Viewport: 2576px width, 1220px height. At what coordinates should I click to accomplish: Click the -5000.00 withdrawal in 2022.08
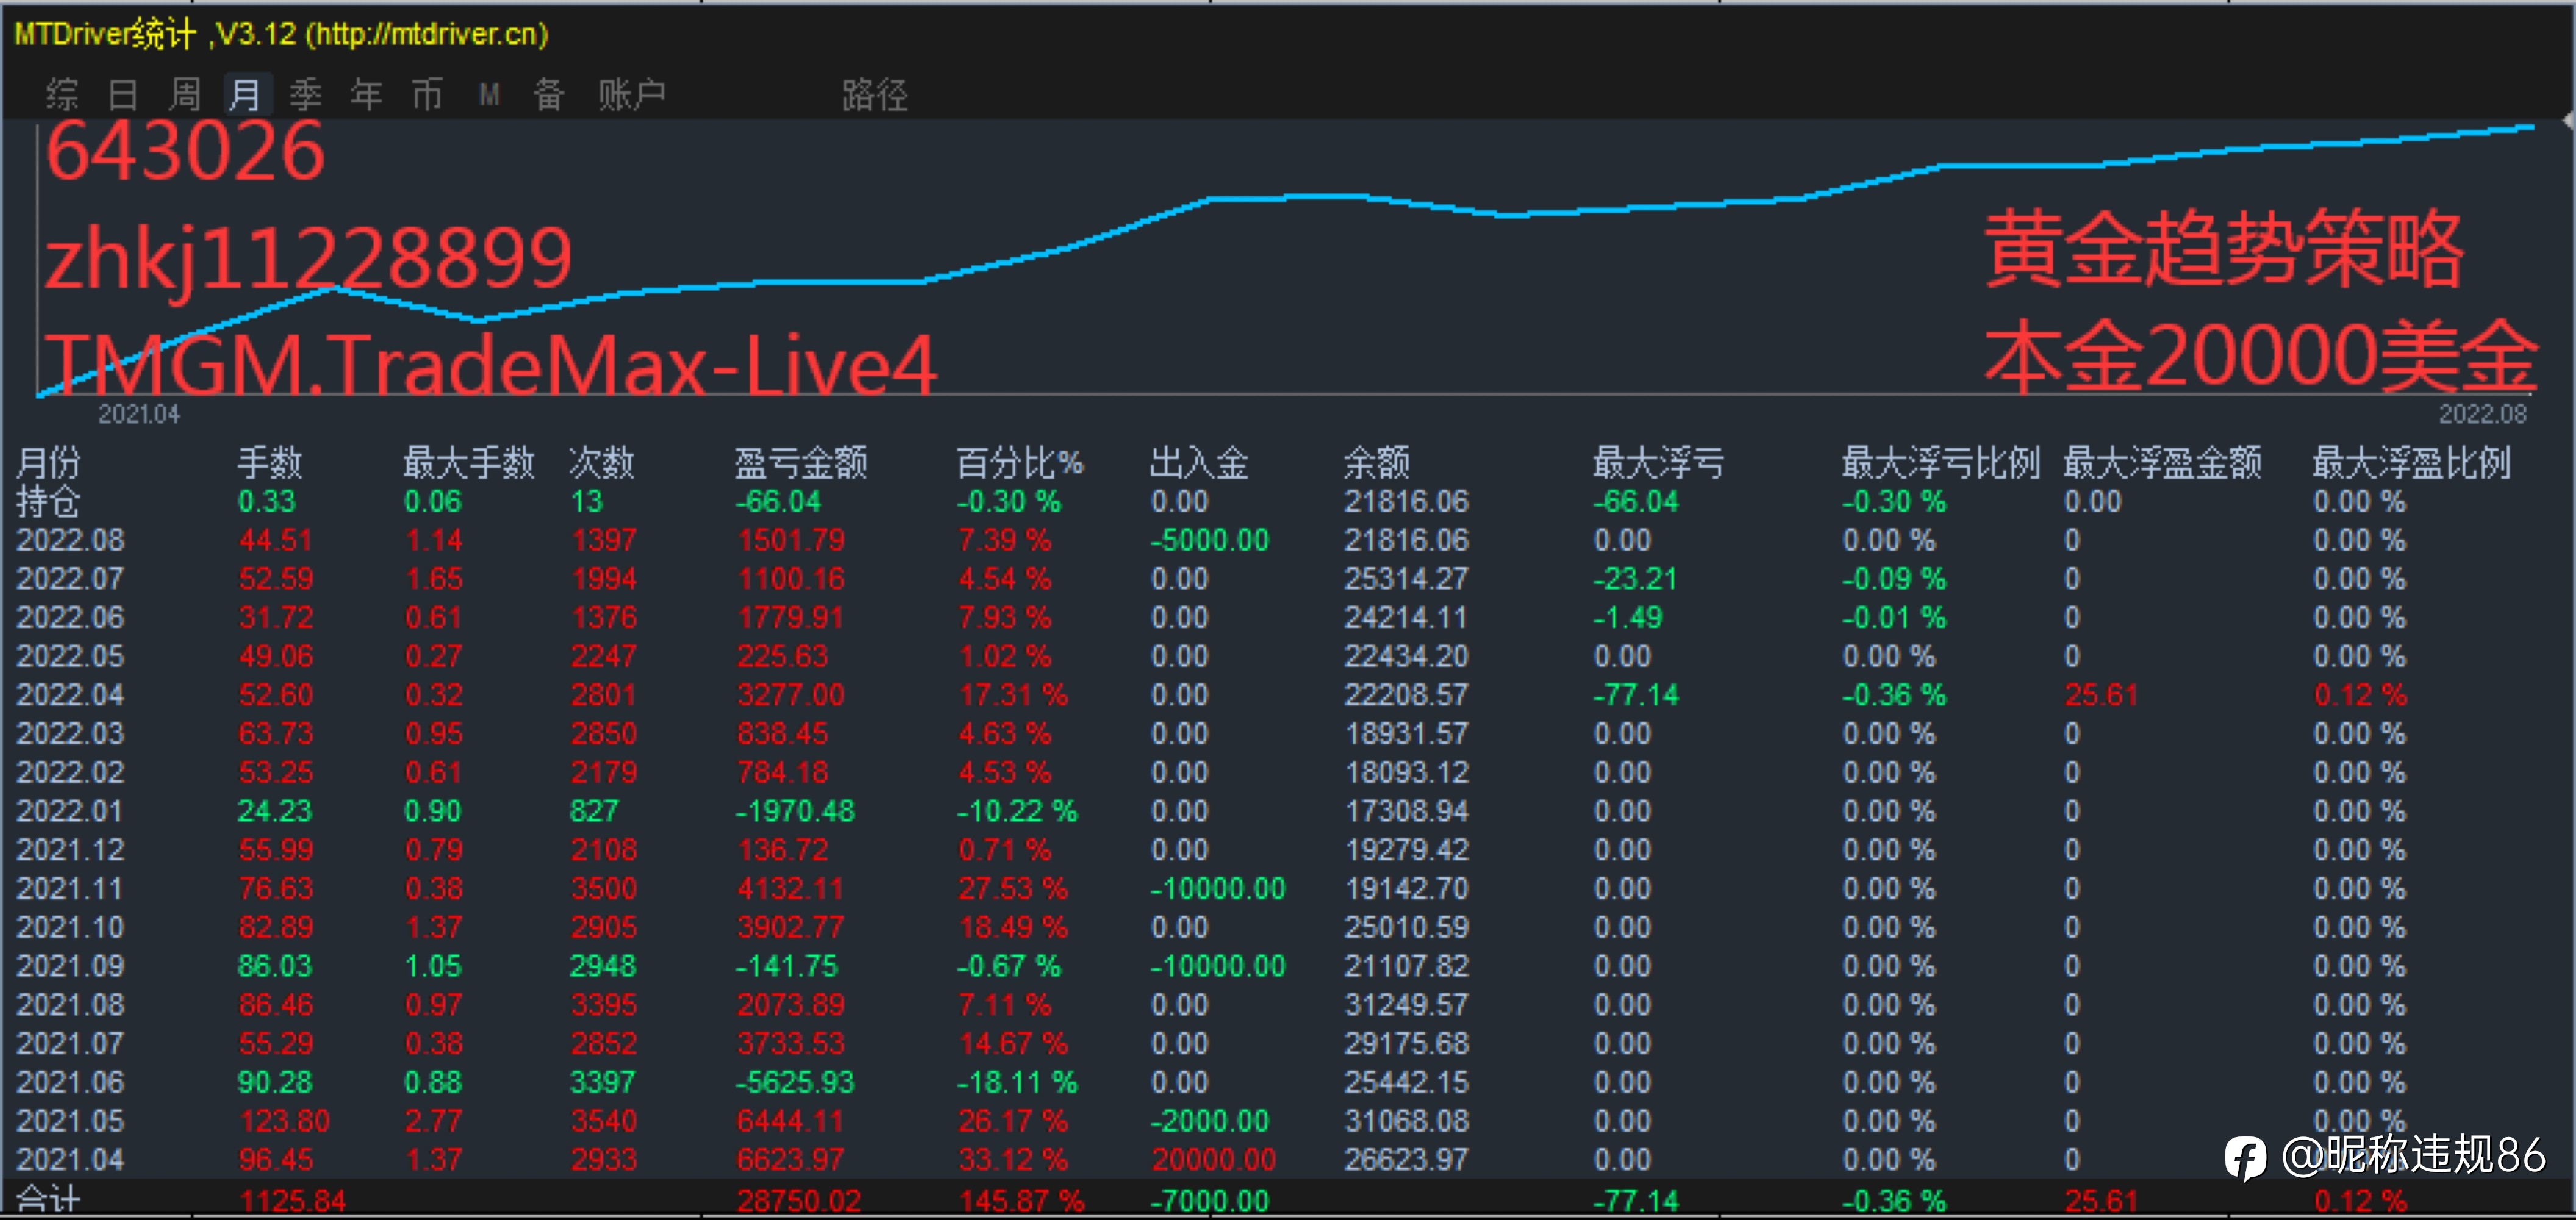[1209, 541]
